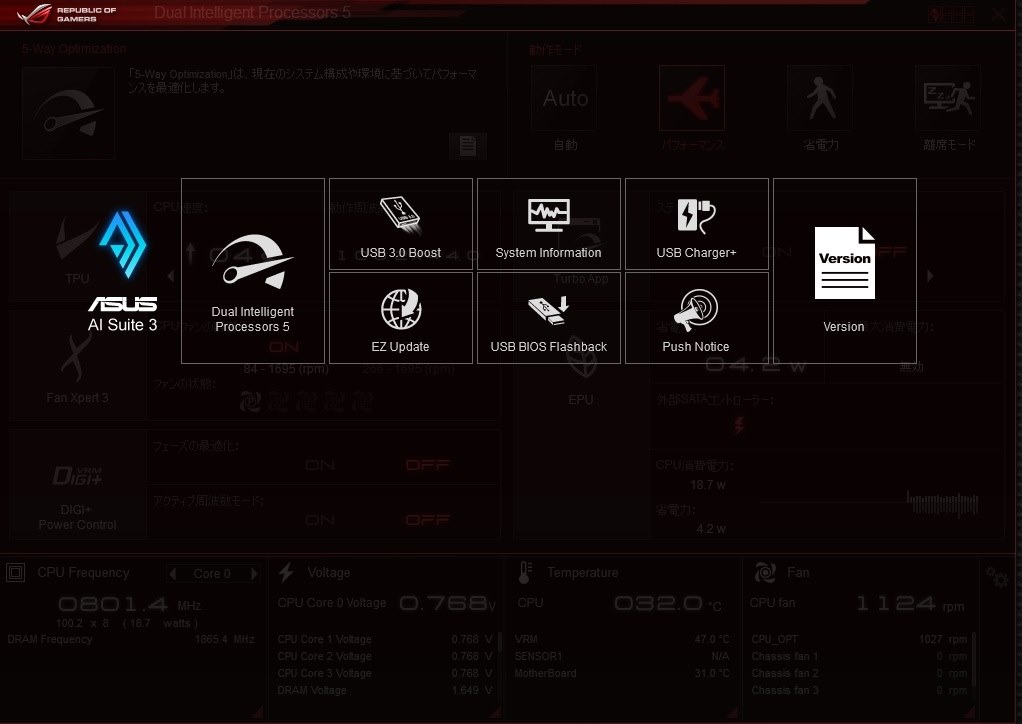Click the Fan list scrollbar

click(974, 658)
